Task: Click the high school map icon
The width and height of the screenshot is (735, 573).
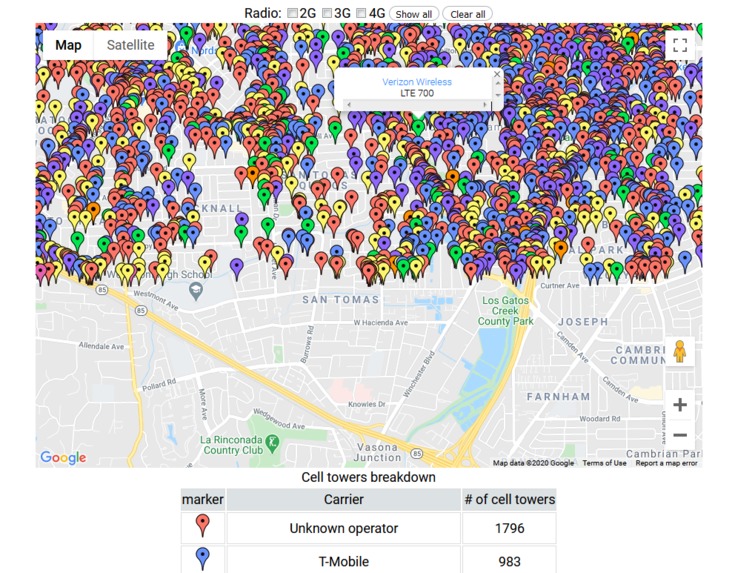Action: (x=195, y=291)
